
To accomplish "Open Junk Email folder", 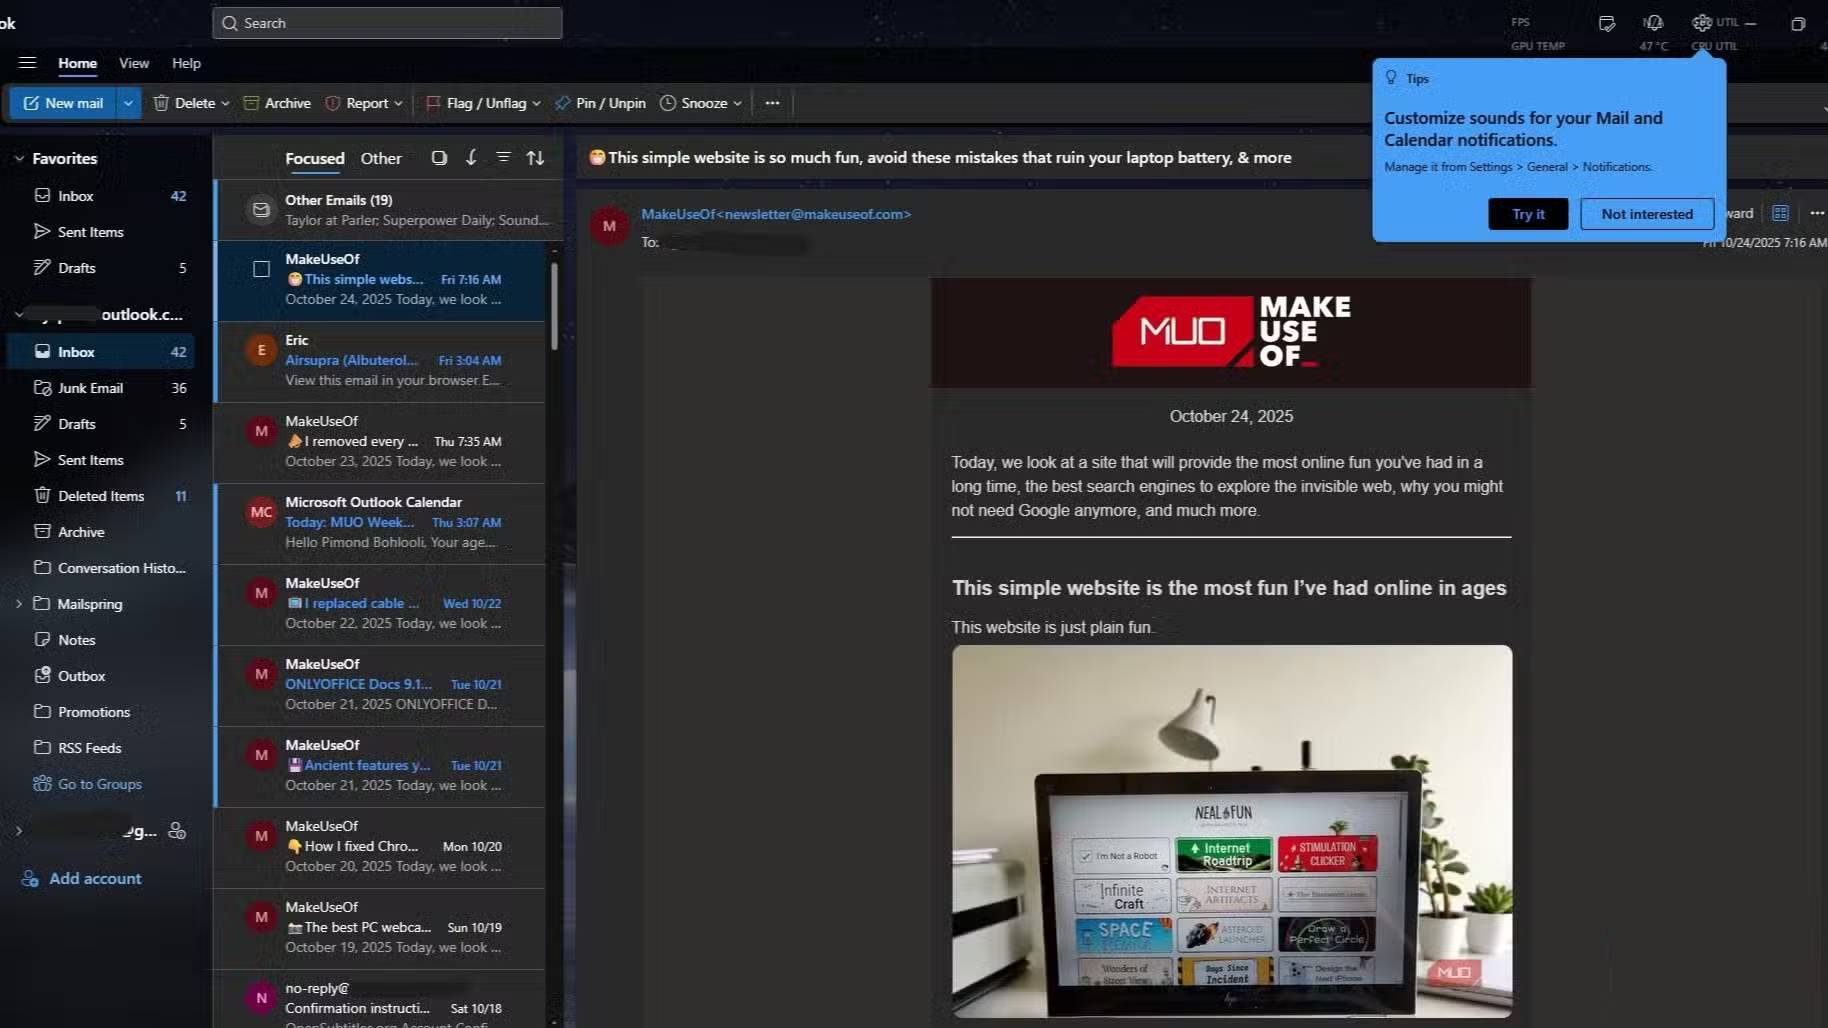I will (101, 388).
